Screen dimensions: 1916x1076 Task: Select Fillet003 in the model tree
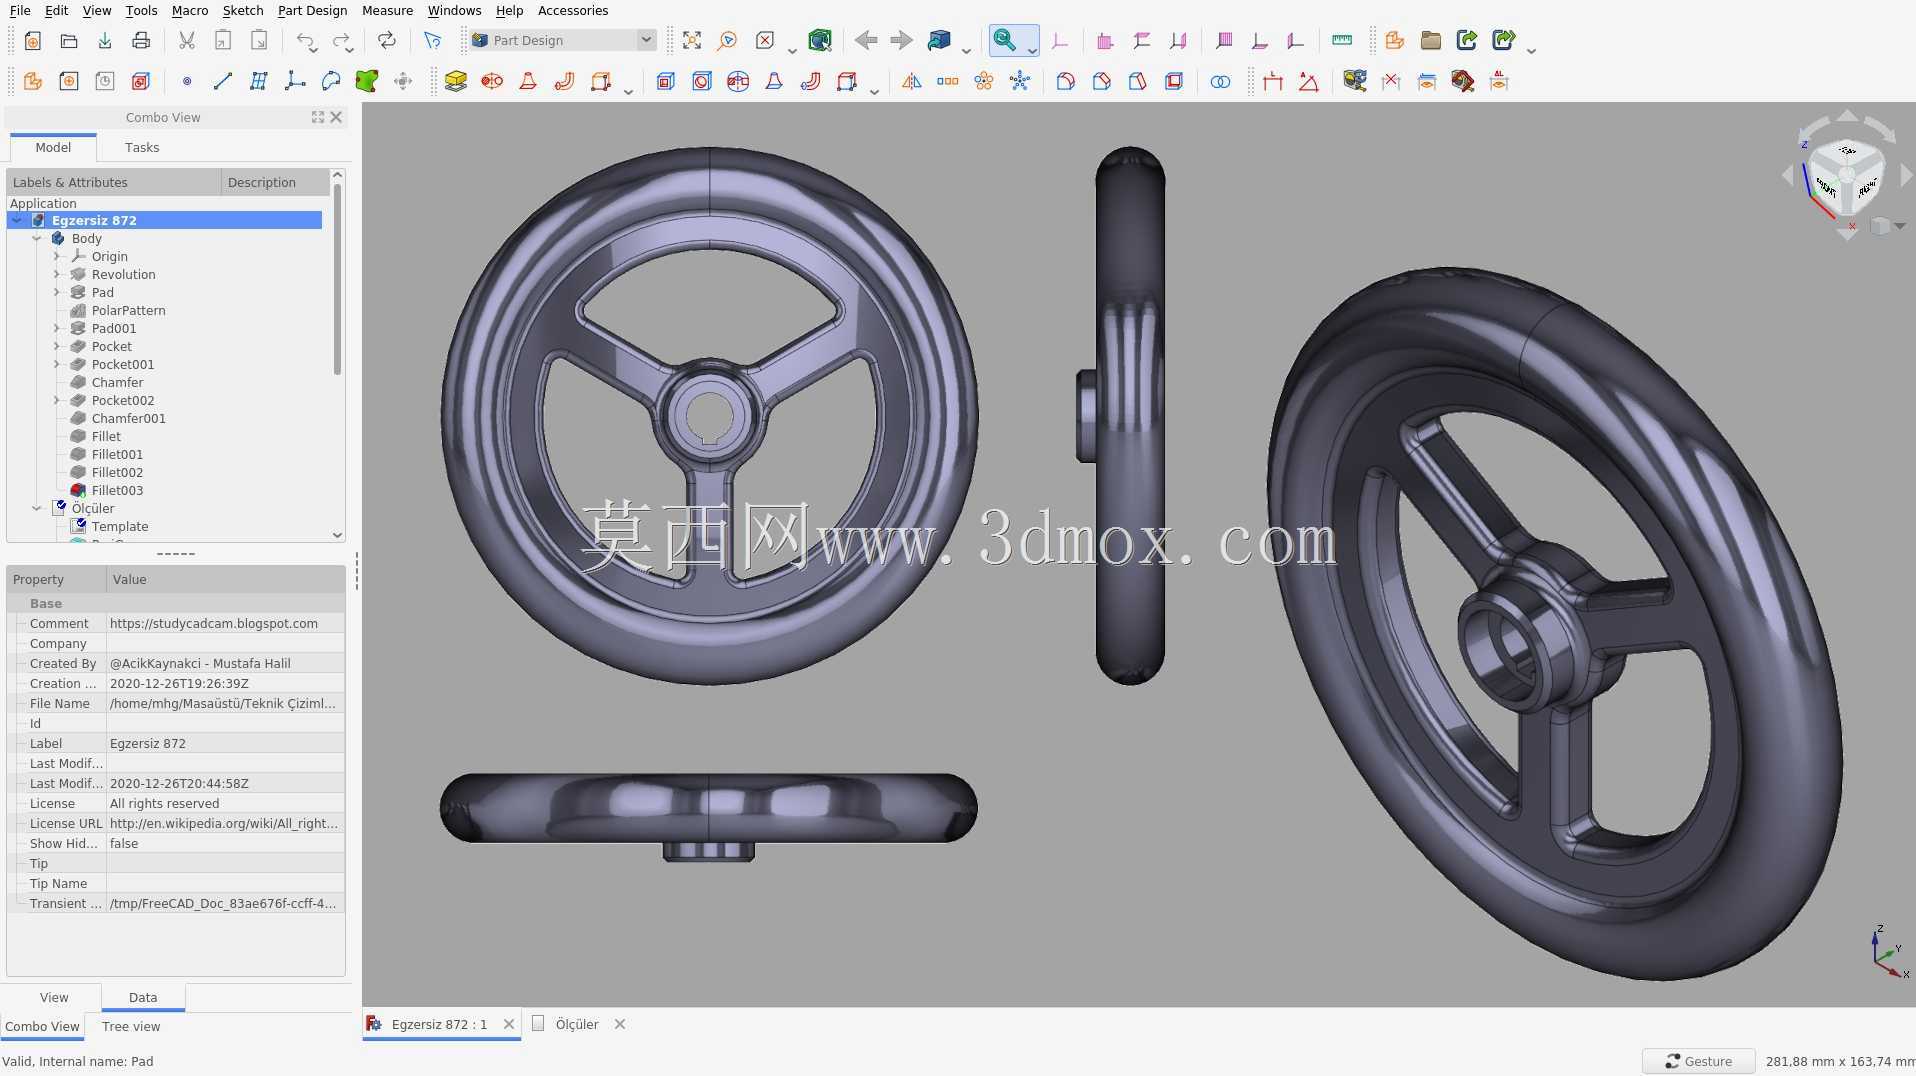tap(117, 490)
